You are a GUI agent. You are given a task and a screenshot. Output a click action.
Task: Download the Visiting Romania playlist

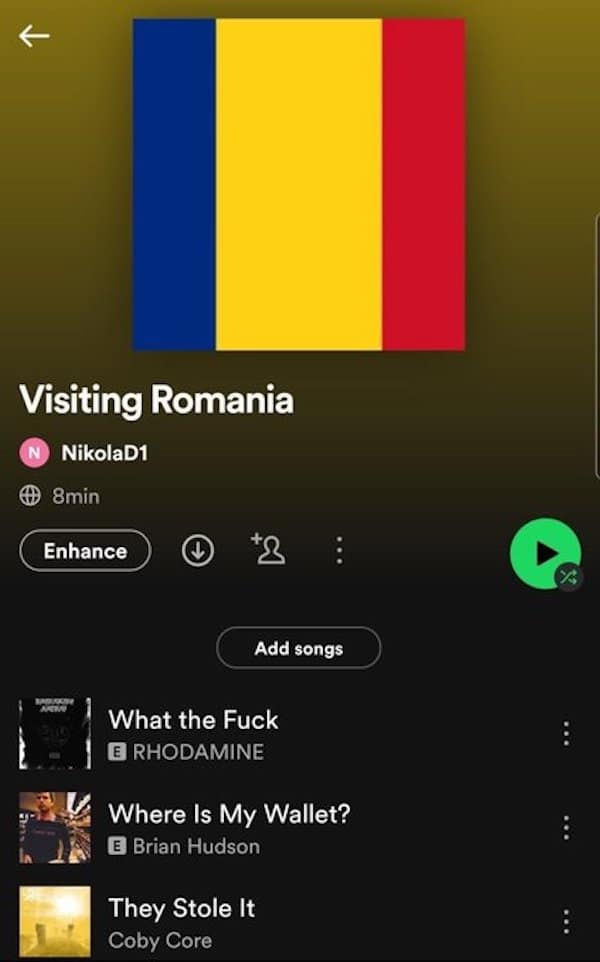(x=198, y=550)
